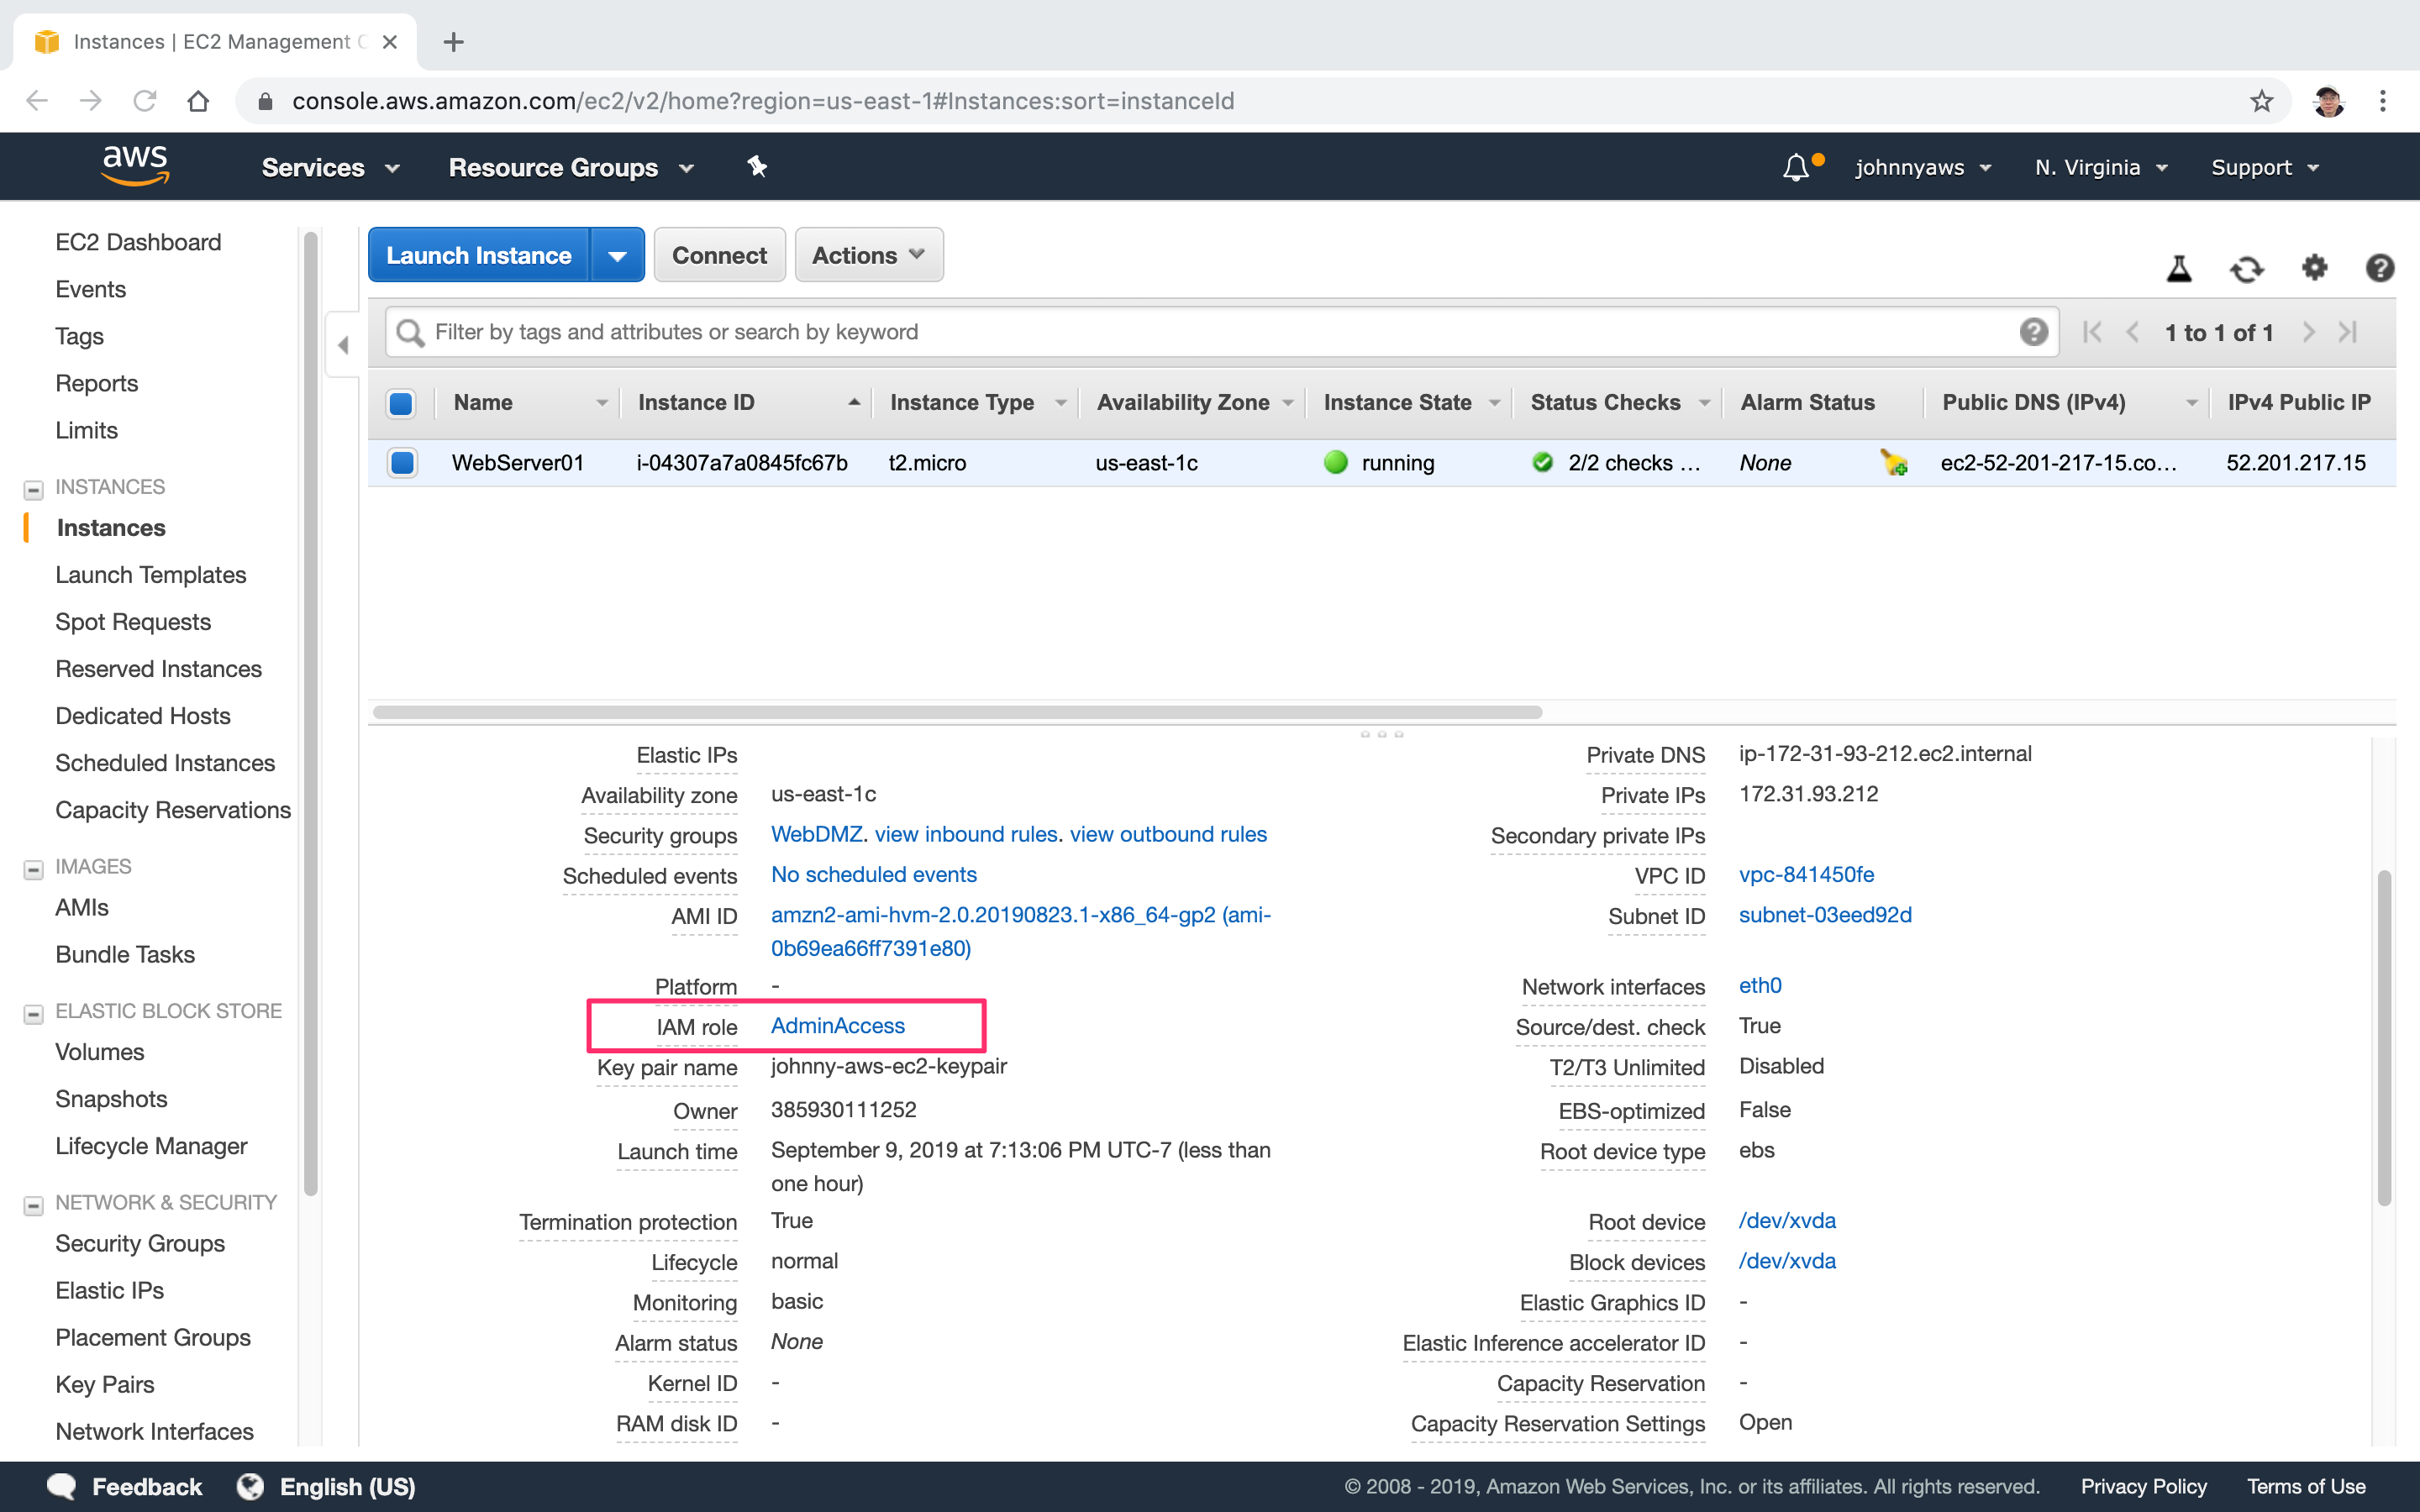Open the help question mark icon
This screenshot has width=2420, height=1512.
click(2380, 268)
